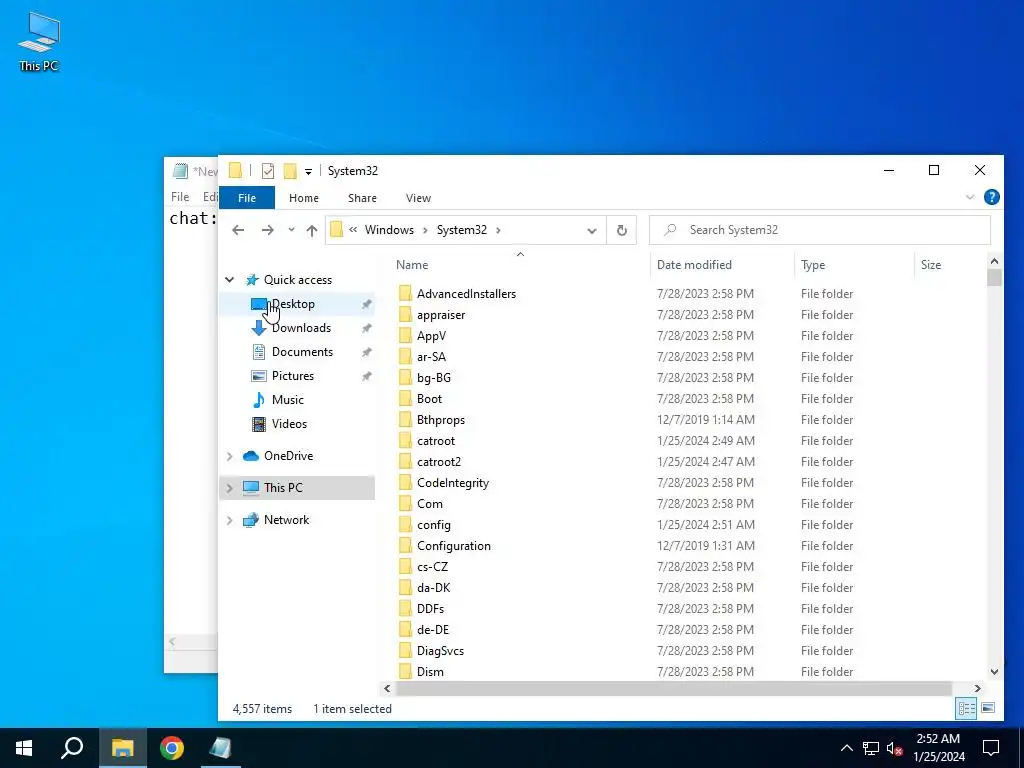Select the cs-CZ folder
1024x768 pixels.
tap(432, 567)
